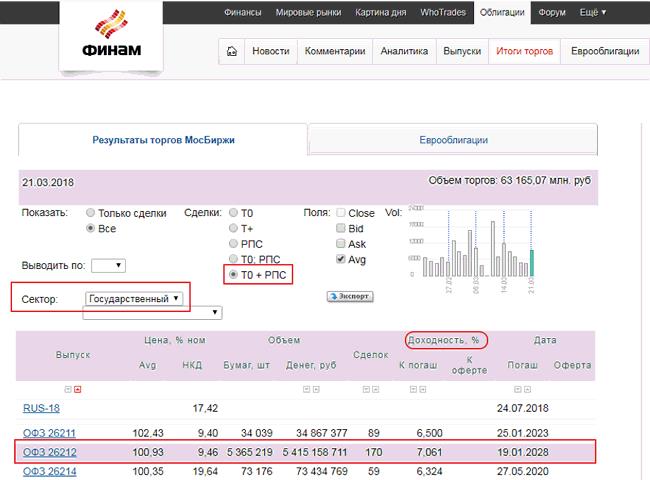650x480 pixels.
Task: Click the first sort arrow under Сделок column
Action: (x=366, y=389)
